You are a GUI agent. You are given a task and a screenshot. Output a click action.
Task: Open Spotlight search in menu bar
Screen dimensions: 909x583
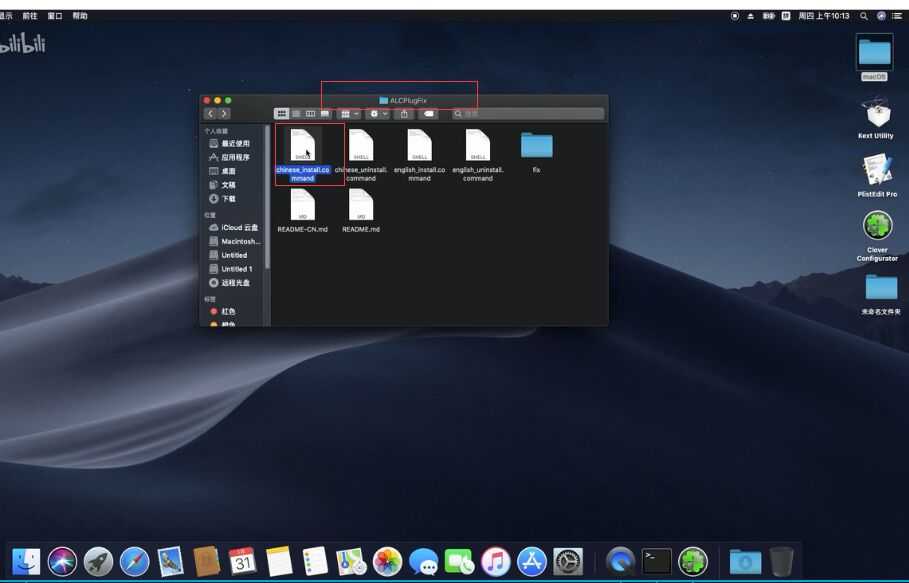[864, 16]
